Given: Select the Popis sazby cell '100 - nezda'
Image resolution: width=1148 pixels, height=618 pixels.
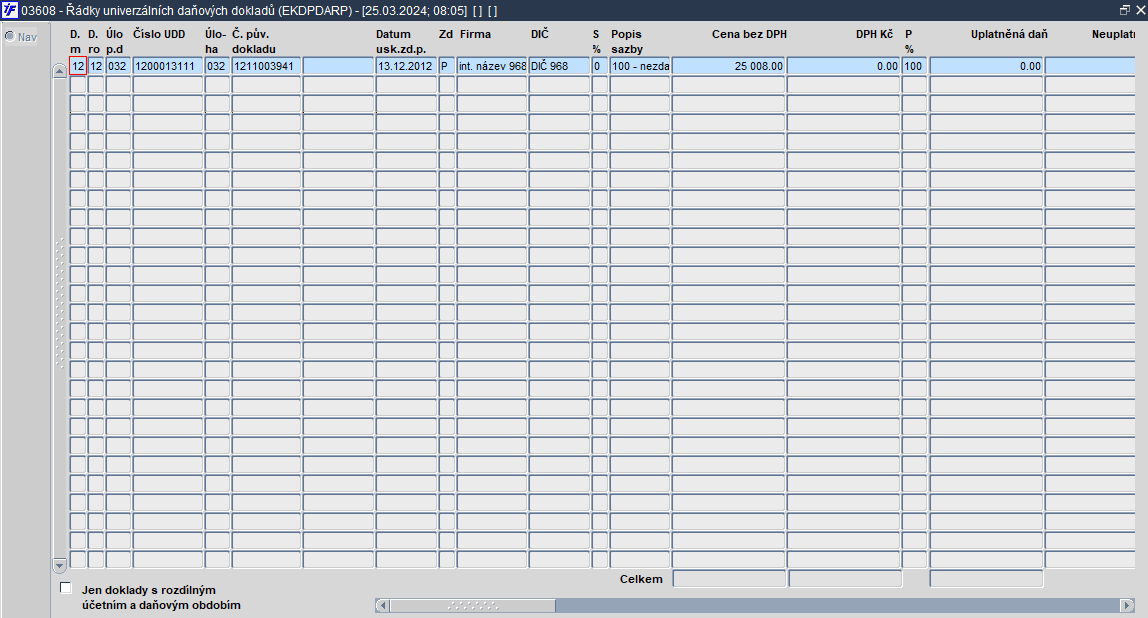Looking at the screenshot, I should coord(640,66).
